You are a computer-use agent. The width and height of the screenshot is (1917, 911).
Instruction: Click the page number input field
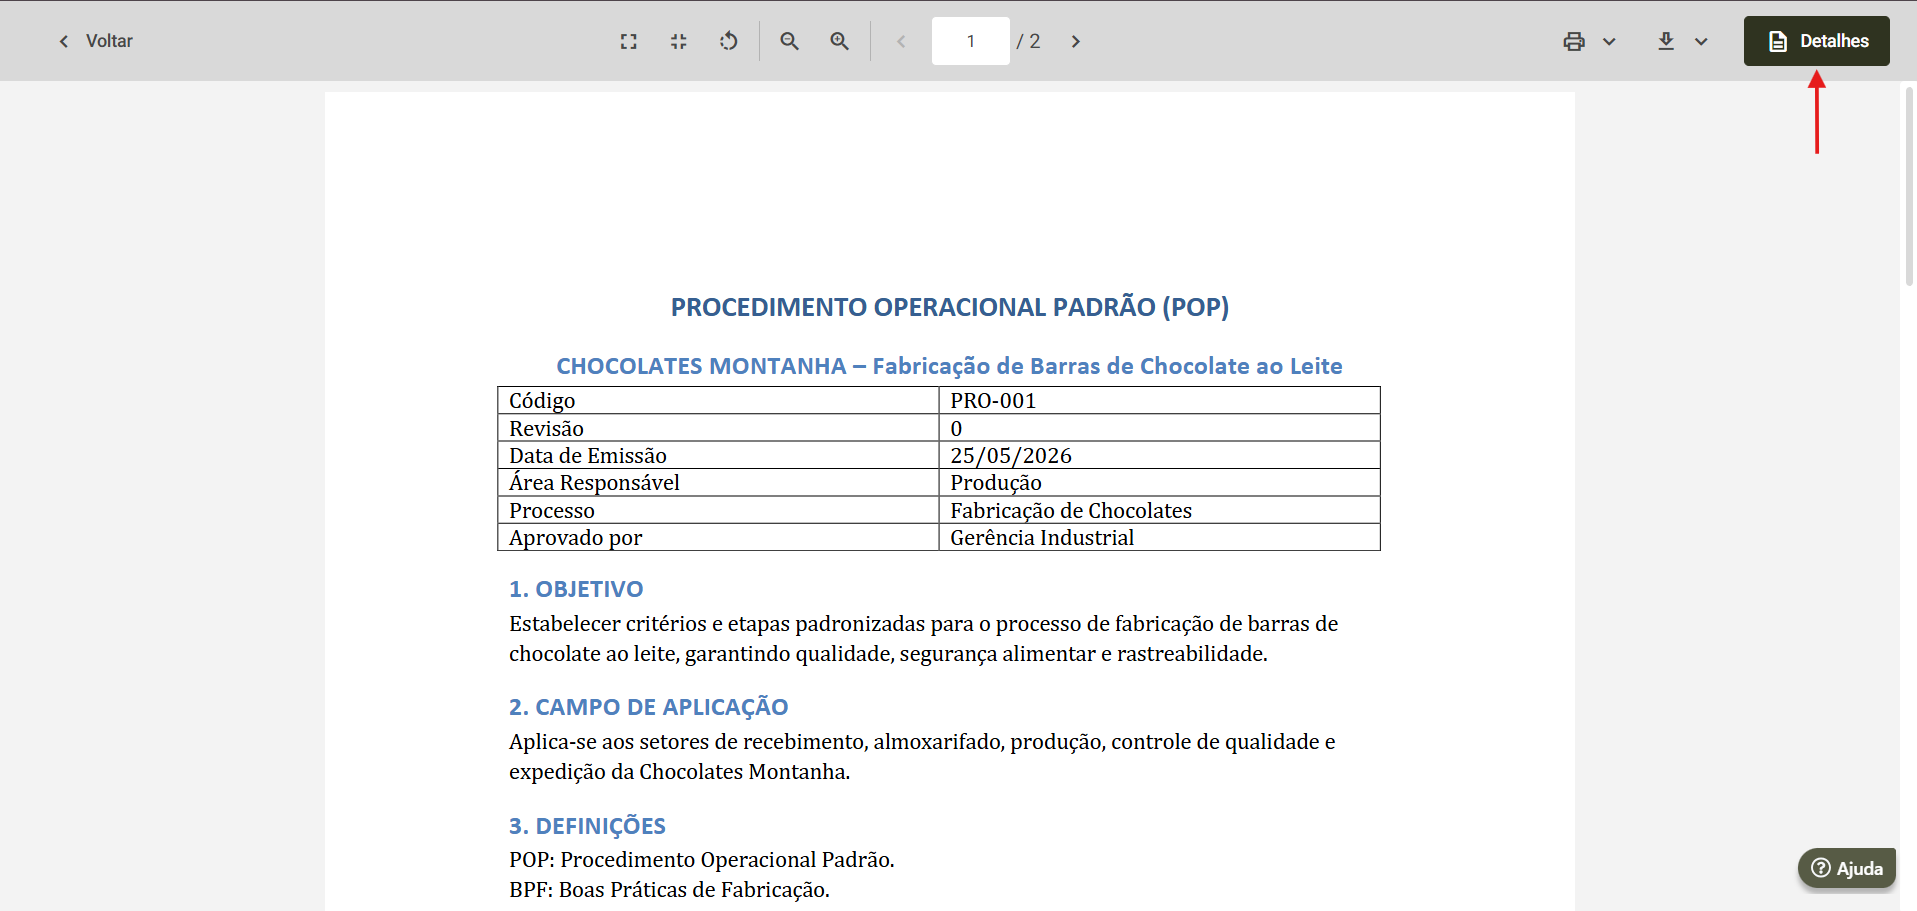(971, 41)
